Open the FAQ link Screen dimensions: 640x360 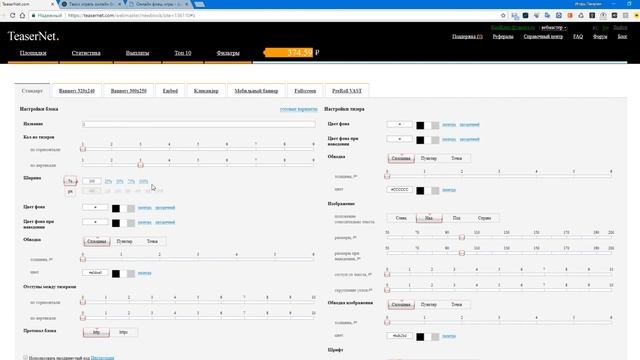coord(578,37)
